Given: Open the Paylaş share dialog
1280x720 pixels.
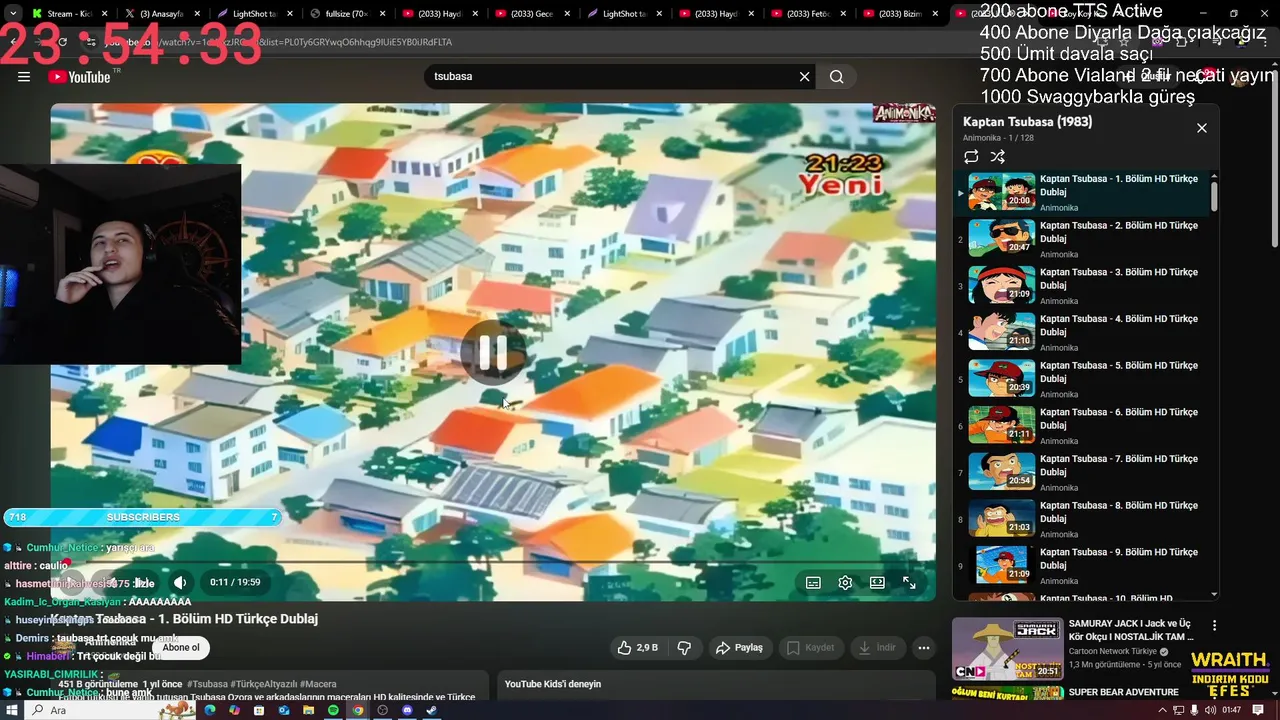Looking at the screenshot, I should [x=739, y=648].
